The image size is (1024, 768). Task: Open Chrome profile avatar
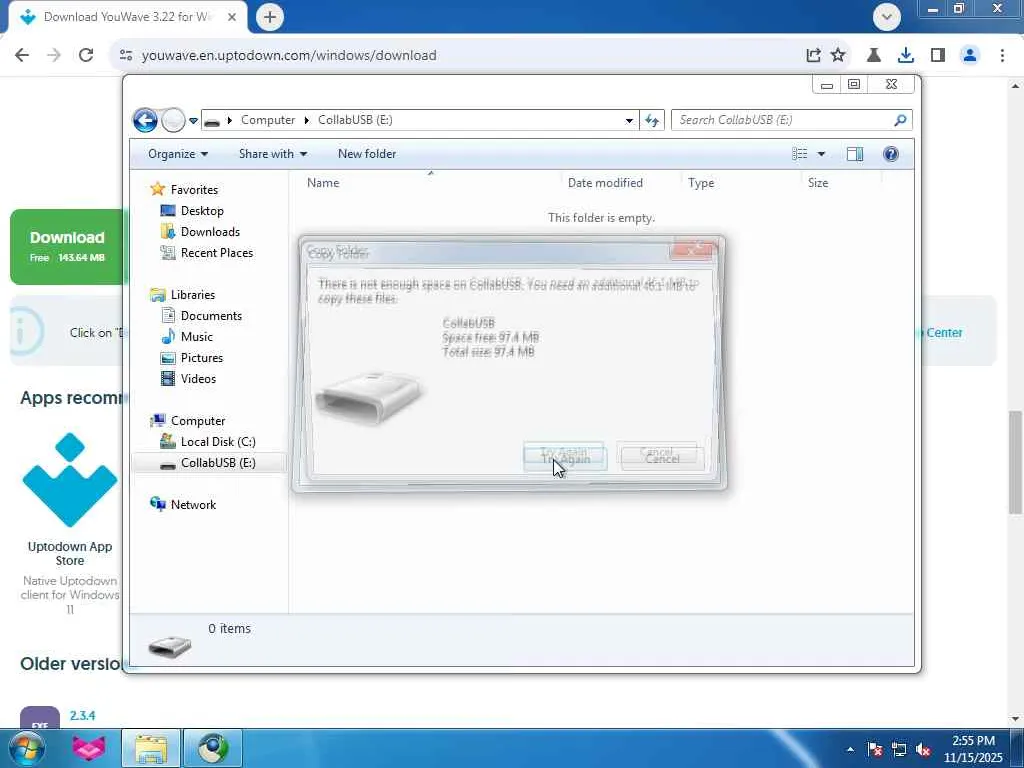pyautogui.click(x=970, y=56)
